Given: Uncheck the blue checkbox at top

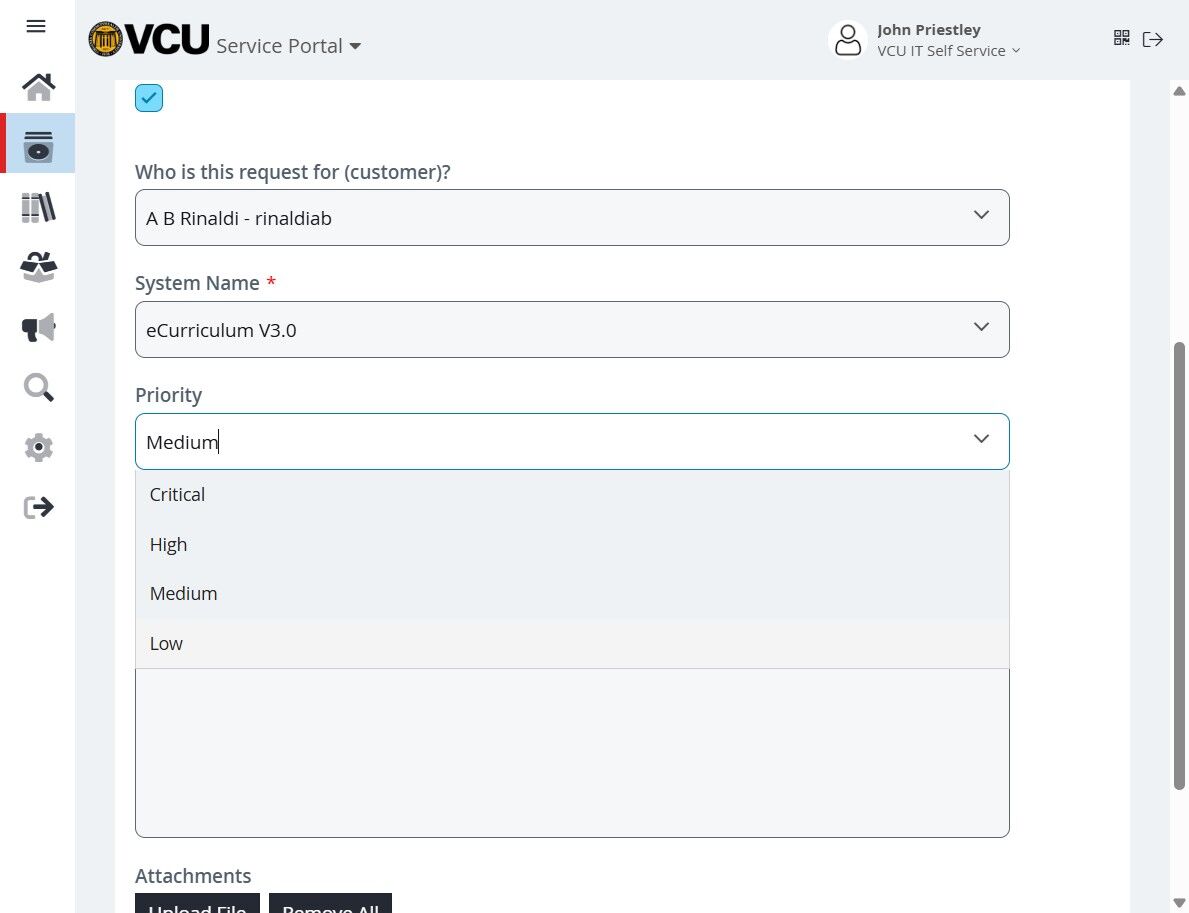Looking at the screenshot, I should click(x=149, y=98).
